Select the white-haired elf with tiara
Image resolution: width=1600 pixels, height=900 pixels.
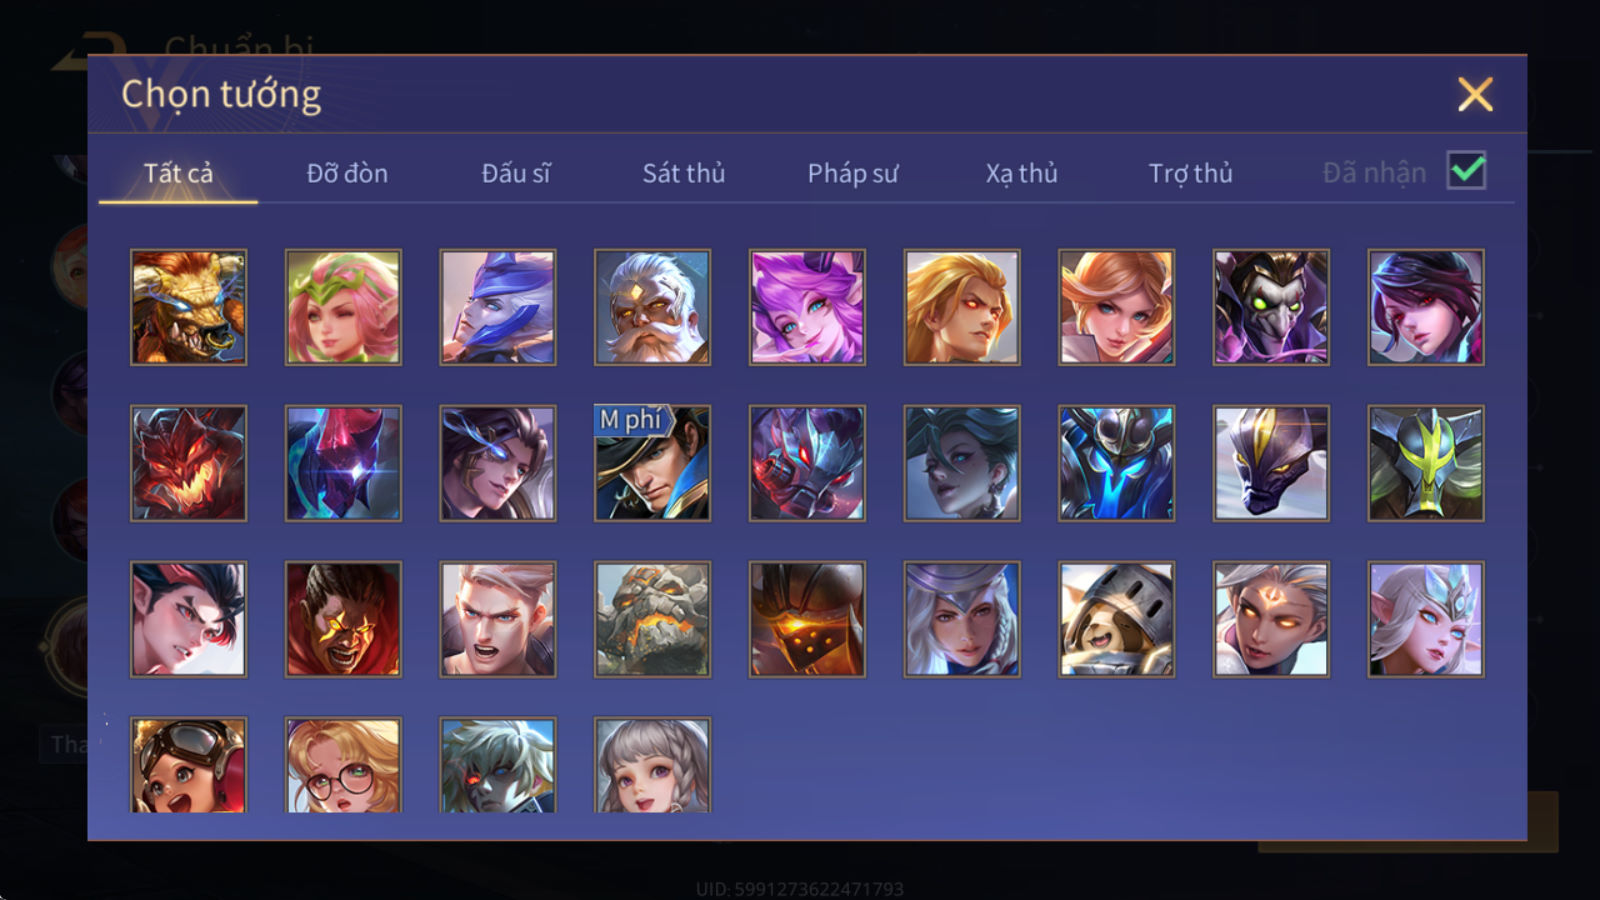[1426, 619]
